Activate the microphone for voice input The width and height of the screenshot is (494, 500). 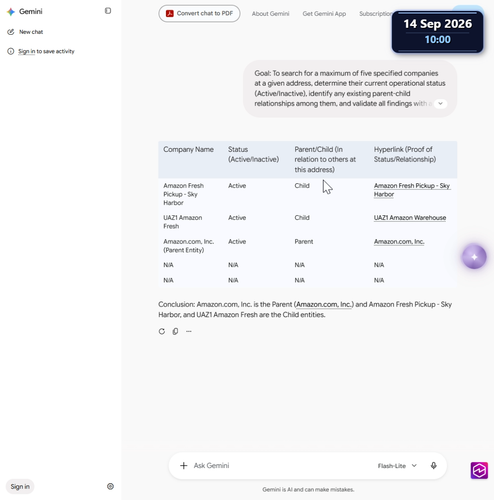click(434, 466)
